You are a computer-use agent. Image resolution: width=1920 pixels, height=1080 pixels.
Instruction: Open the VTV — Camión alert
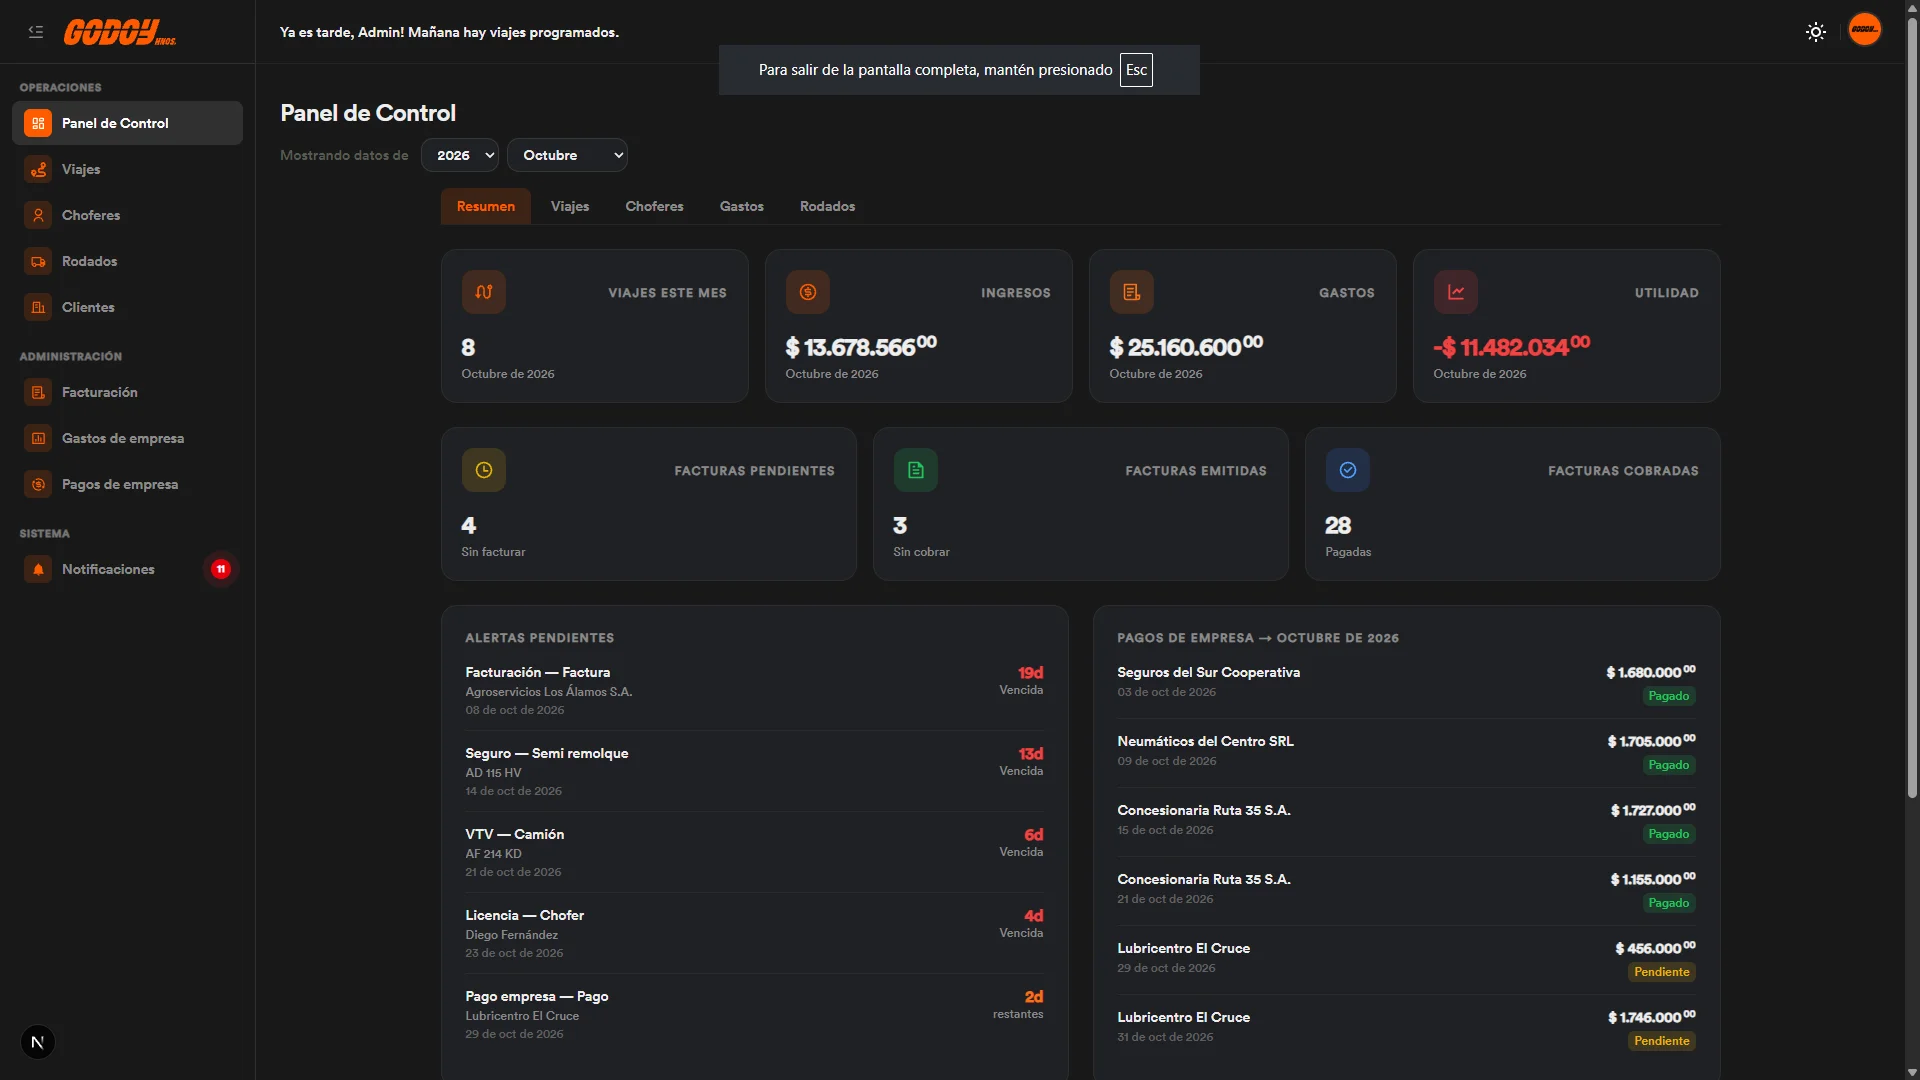click(754, 852)
